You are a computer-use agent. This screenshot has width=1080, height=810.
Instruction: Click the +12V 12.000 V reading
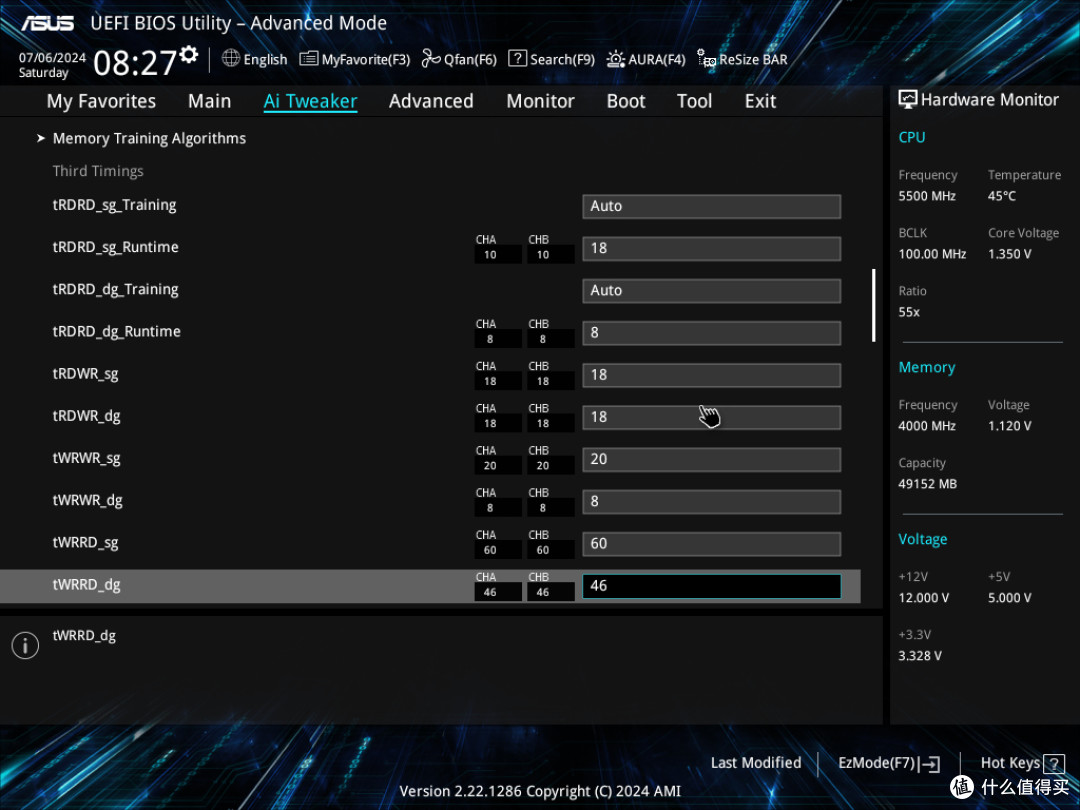point(923,598)
